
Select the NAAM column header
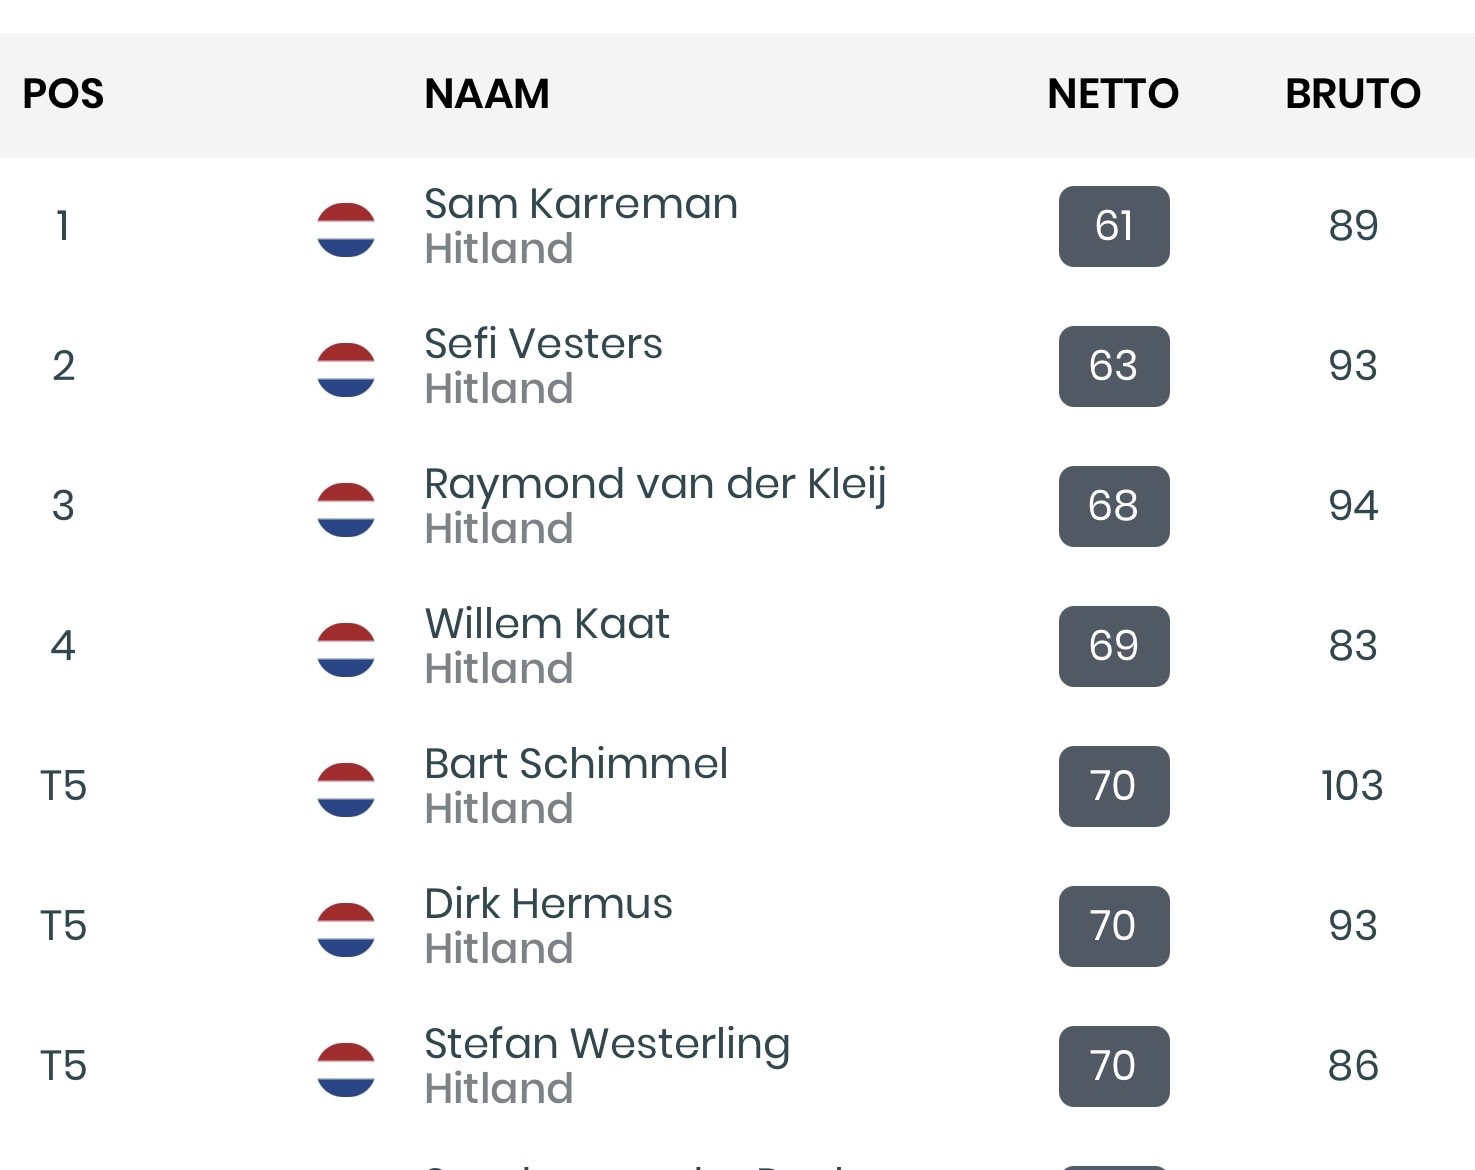tap(487, 94)
